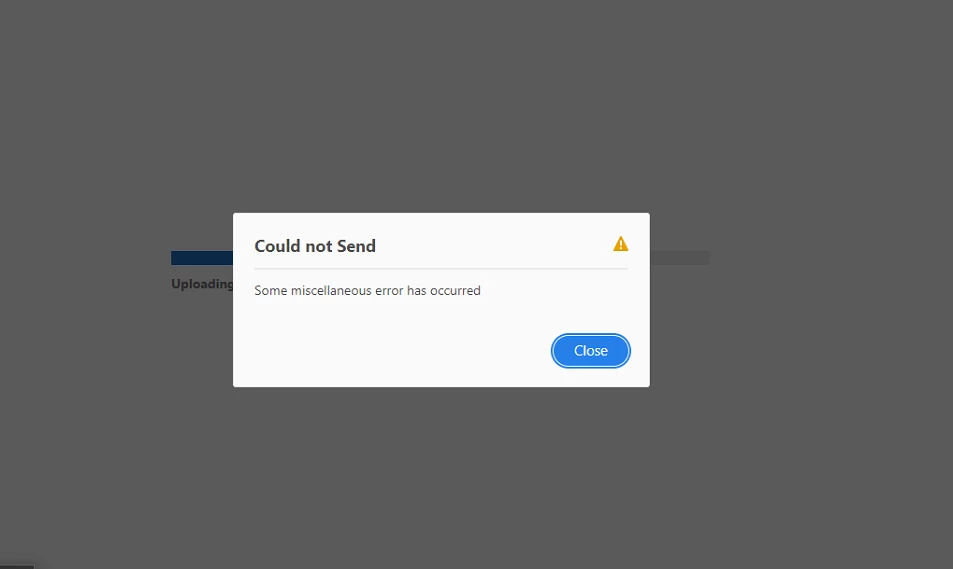Click the word "error" in the dialog message
953x569 pixels.
point(389,291)
